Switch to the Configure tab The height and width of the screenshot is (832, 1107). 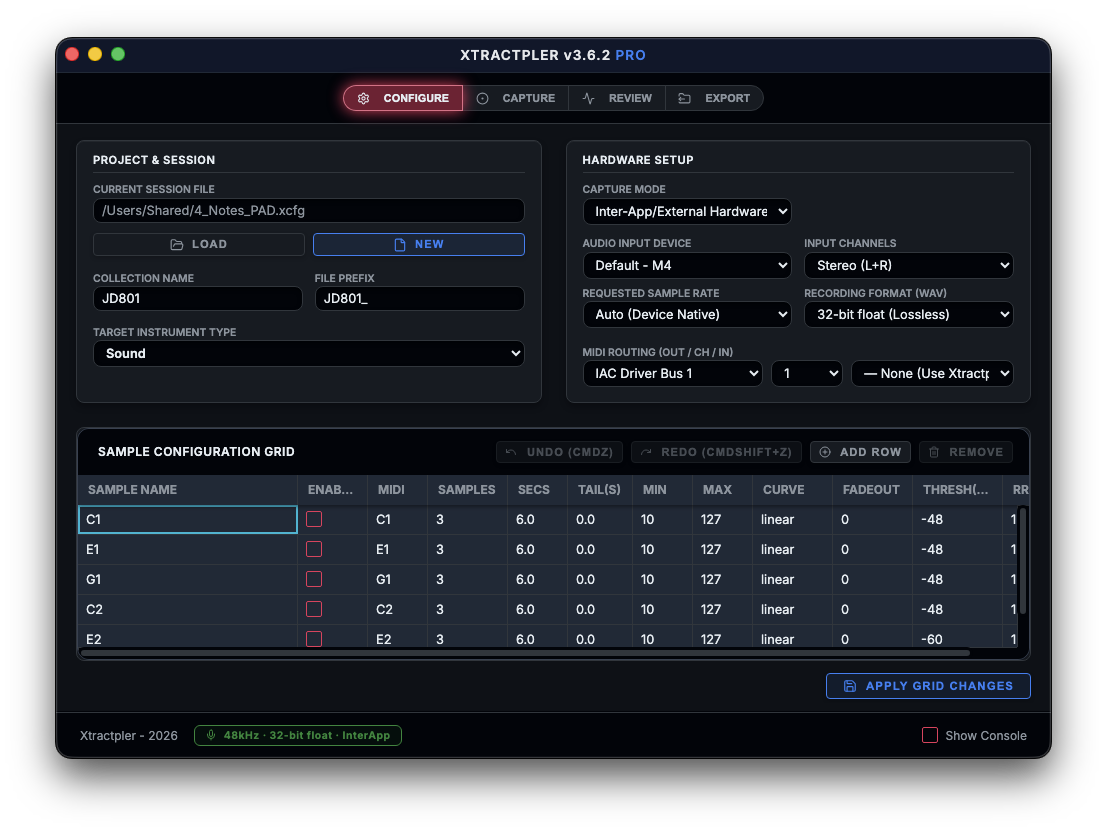click(403, 98)
